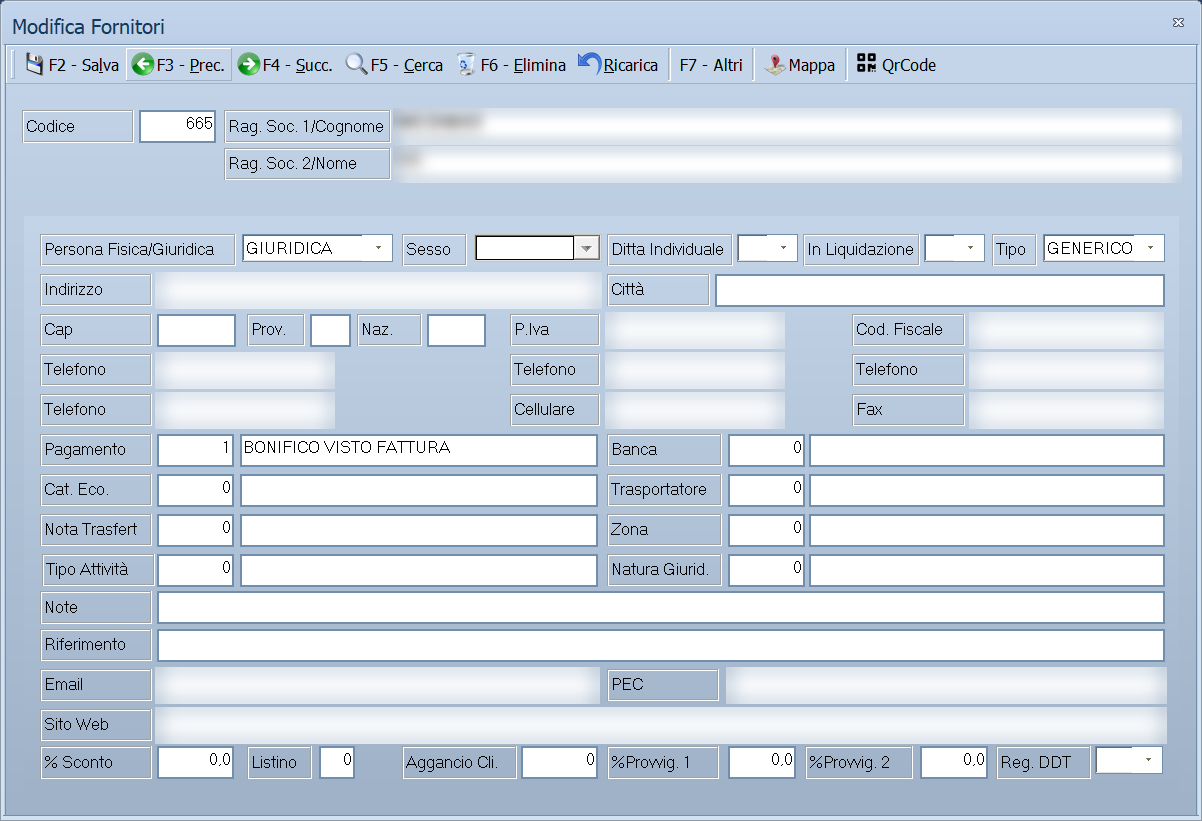Viewport: 1202px width, 821px height.
Task: Focus the Riferimento text field
Action: click(x=661, y=645)
